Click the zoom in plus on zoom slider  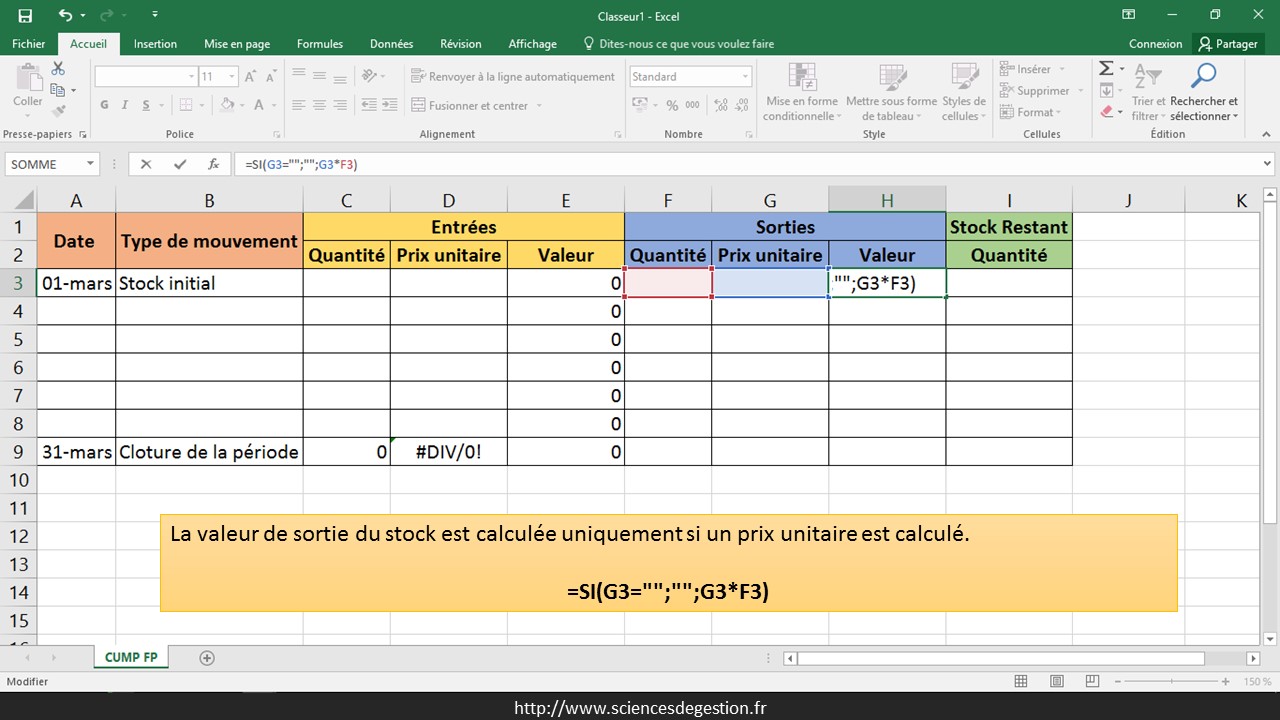pyautogui.click(x=1226, y=682)
